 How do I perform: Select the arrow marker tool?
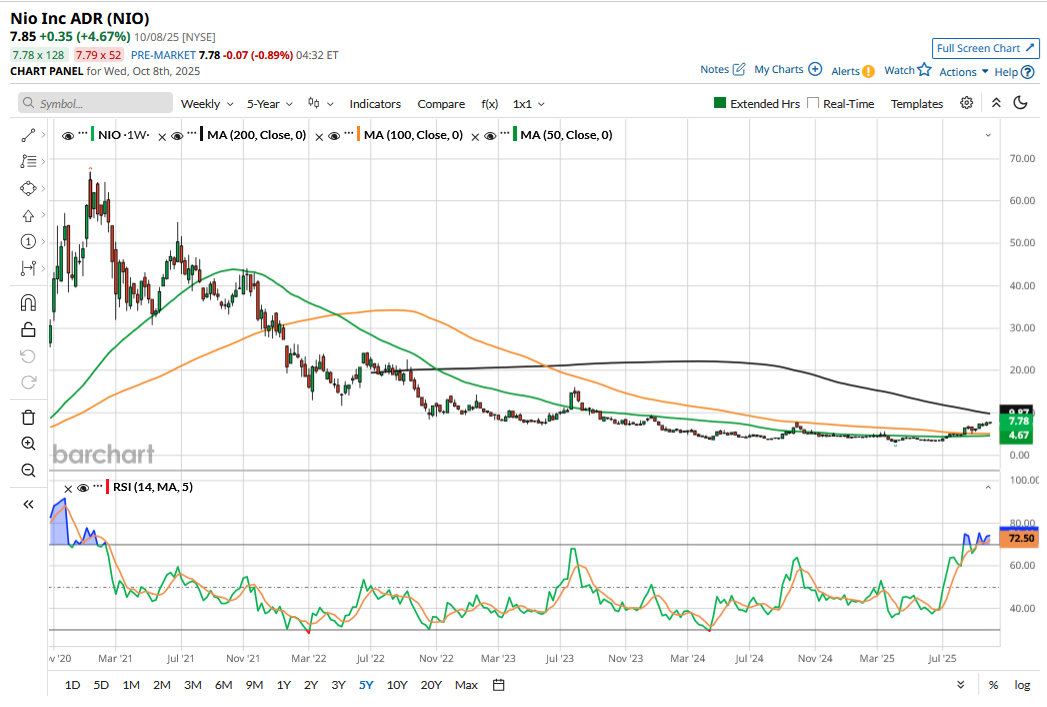click(28, 216)
